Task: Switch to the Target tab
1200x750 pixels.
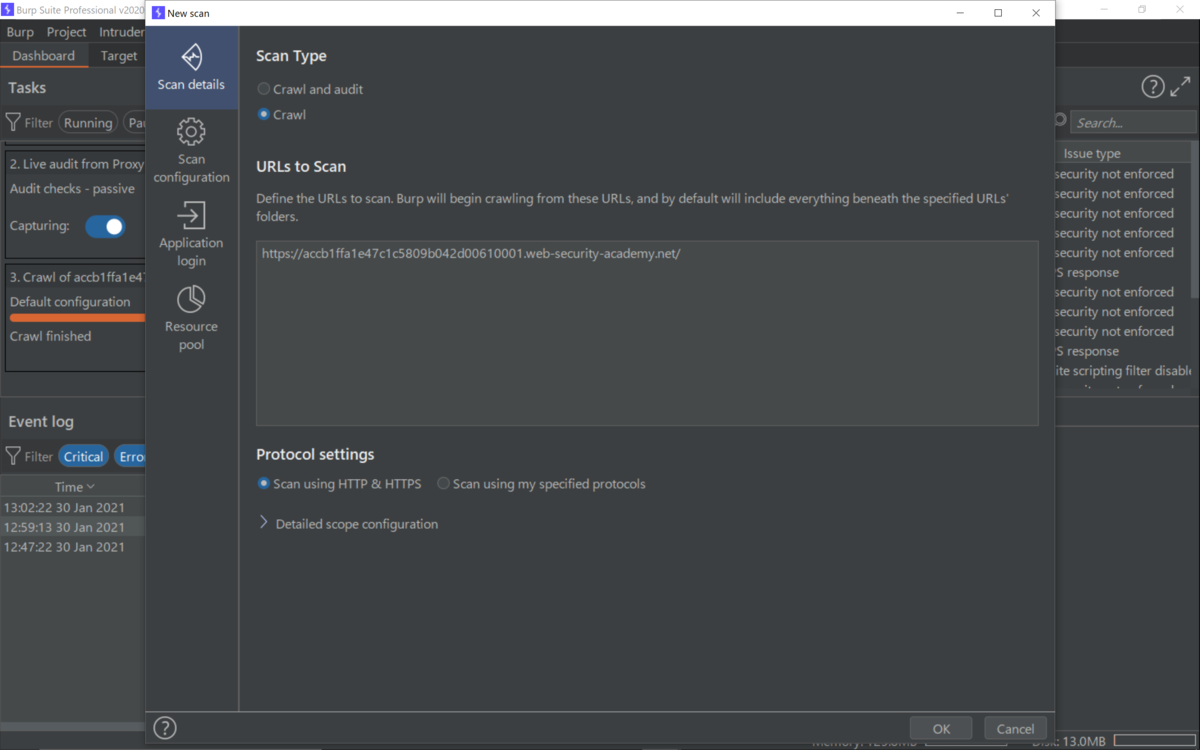Action: (x=118, y=56)
